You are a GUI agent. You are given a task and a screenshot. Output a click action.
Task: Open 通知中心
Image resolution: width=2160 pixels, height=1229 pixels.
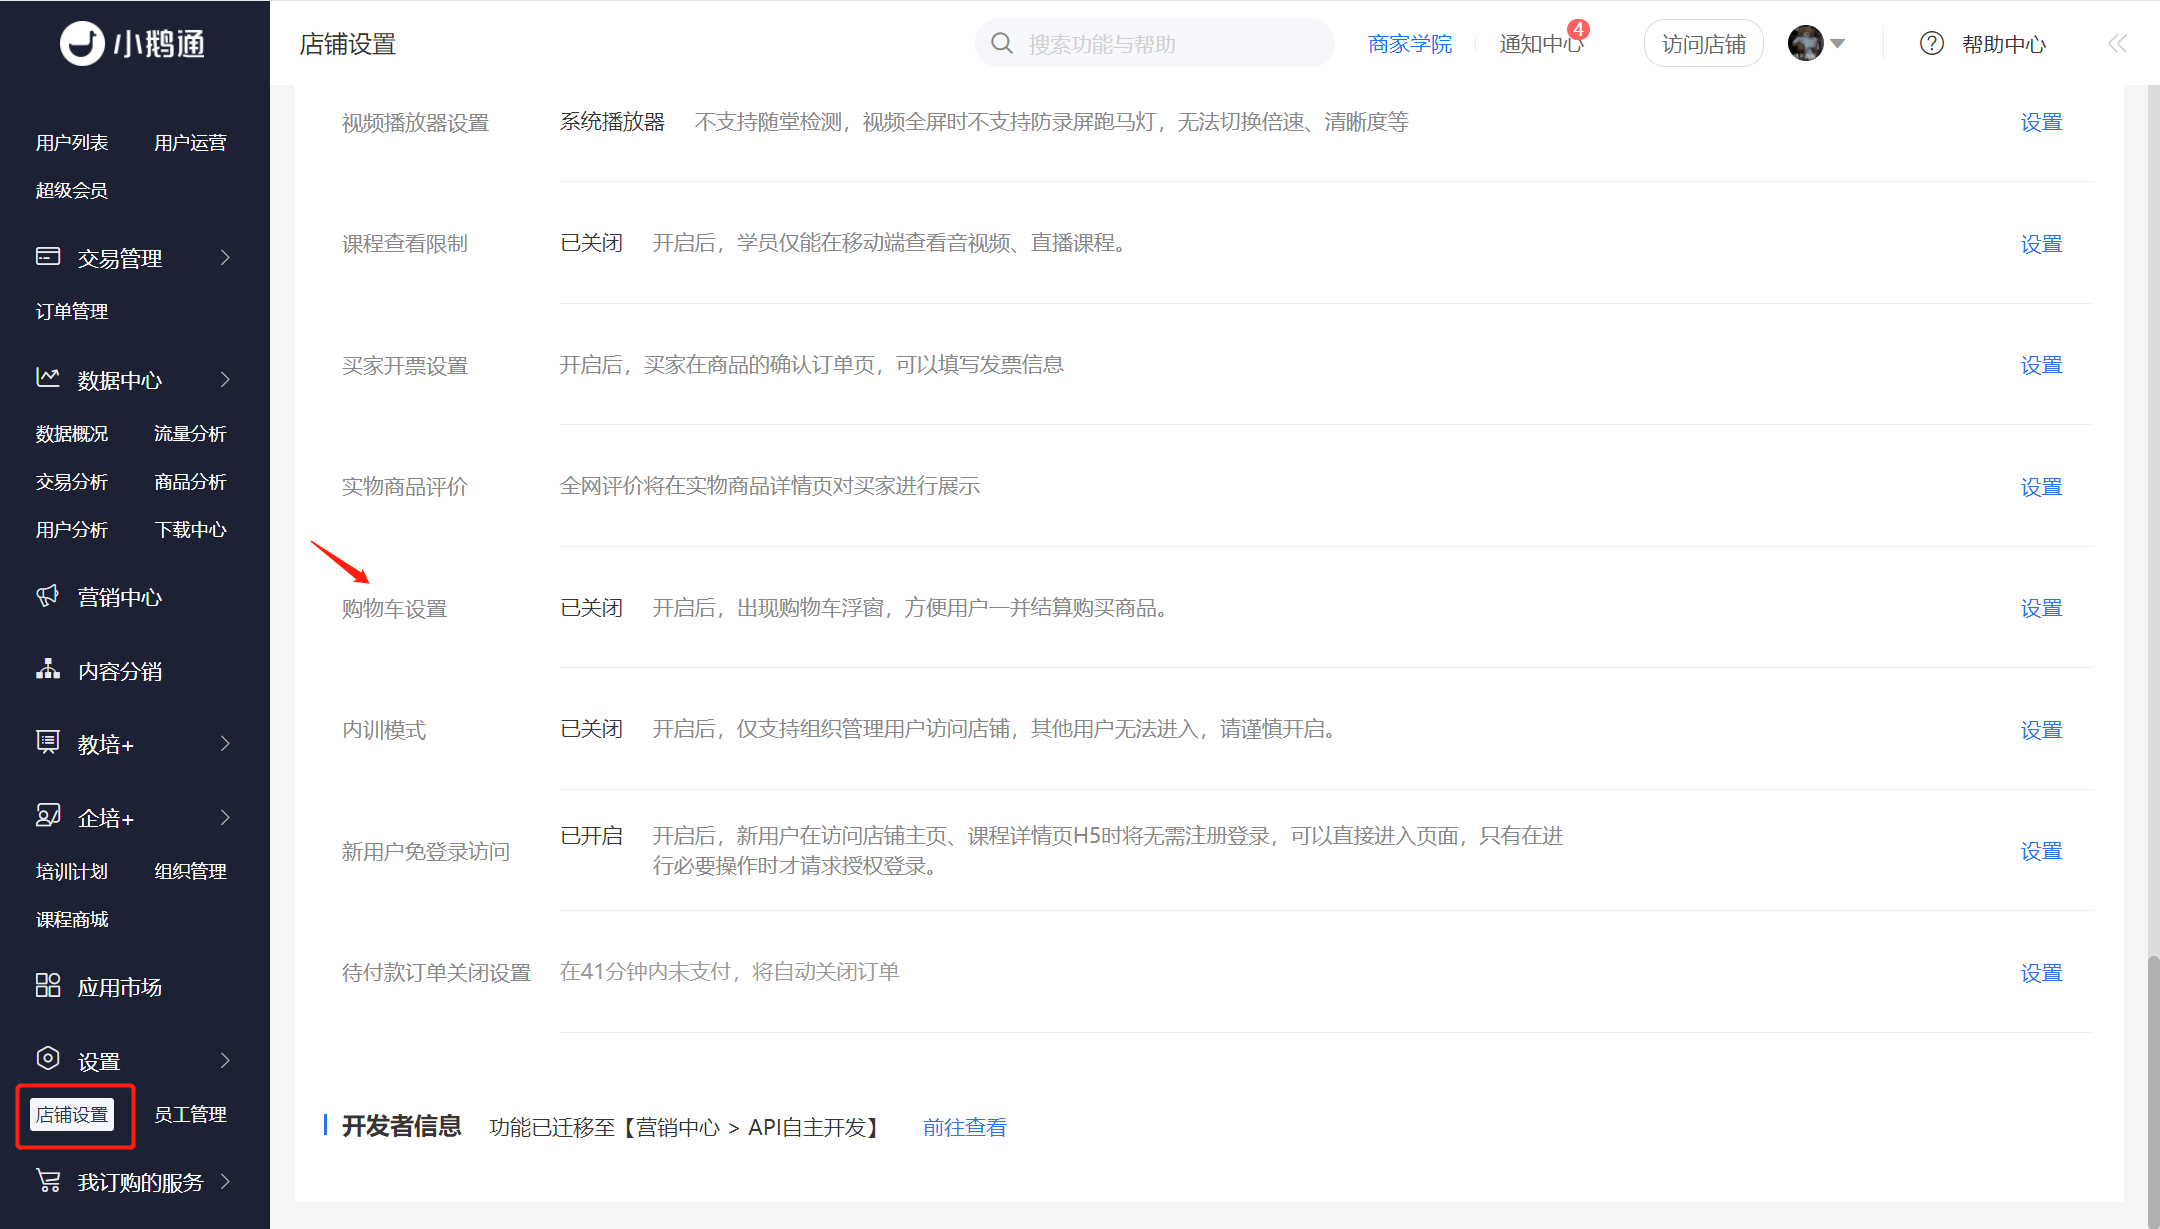[x=1541, y=44]
